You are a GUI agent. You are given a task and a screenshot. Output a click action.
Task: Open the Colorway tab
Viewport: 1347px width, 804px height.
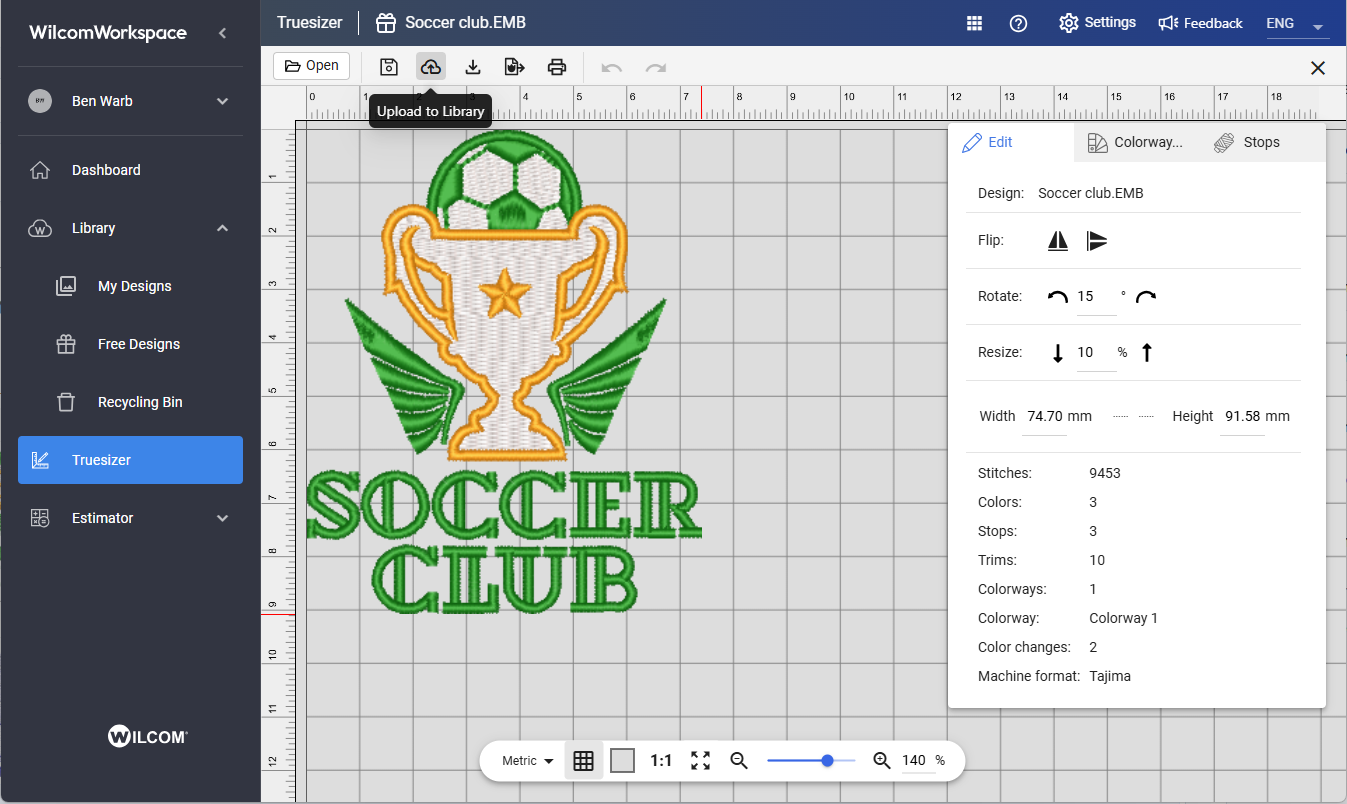[x=1135, y=143]
